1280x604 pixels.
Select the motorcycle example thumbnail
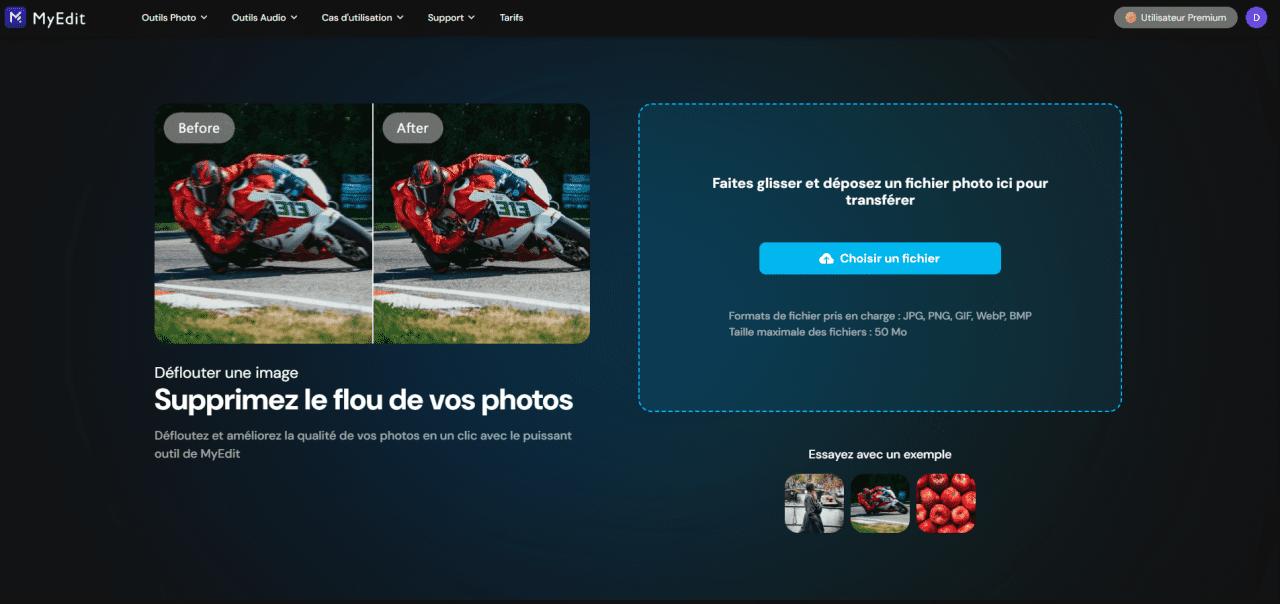tap(879, 503)
